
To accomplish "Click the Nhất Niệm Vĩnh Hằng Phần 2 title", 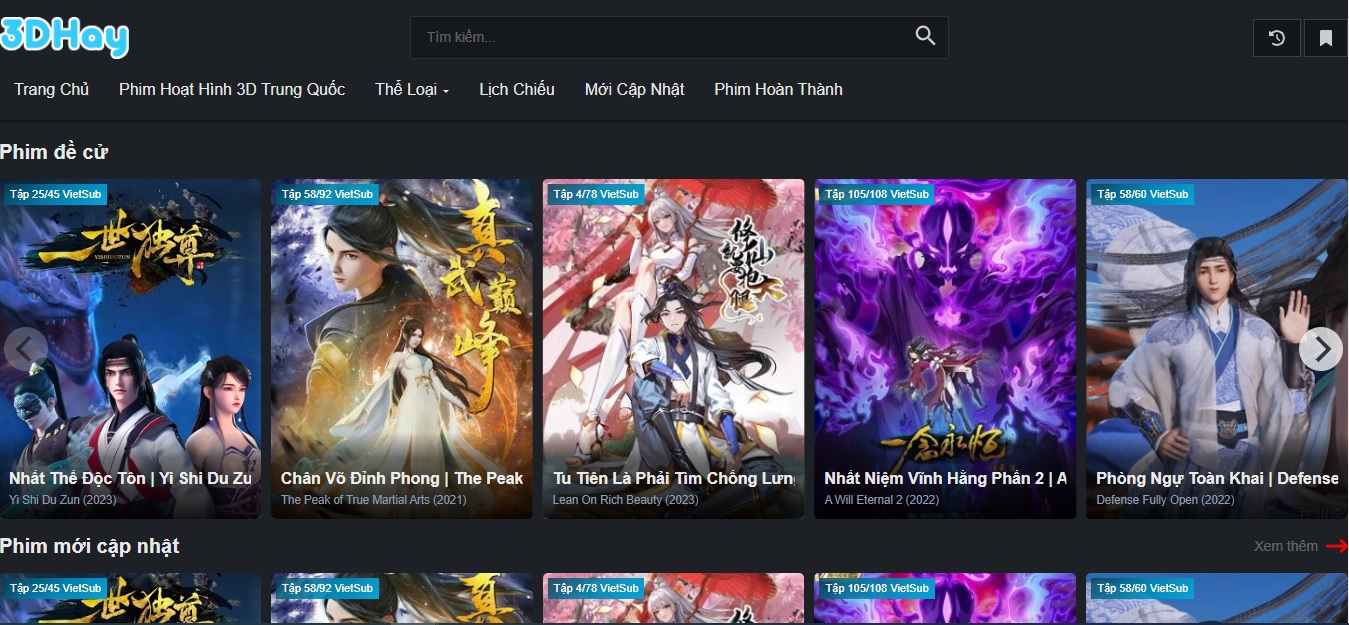I will tap(945, 478).
